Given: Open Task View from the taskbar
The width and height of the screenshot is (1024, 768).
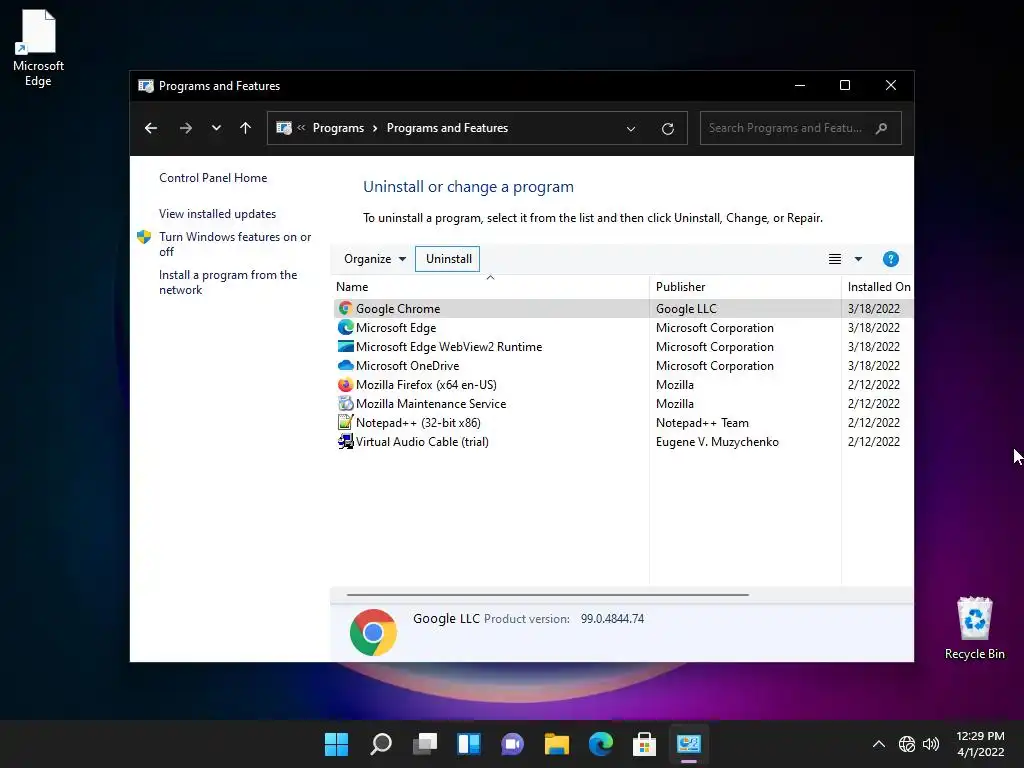Looking at the screenshot, I should coord(424,744).
